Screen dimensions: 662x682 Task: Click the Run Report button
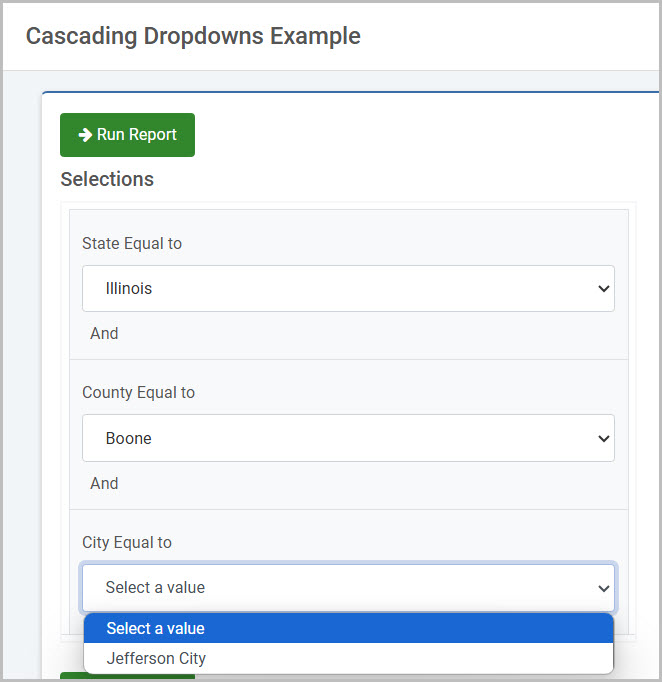[x=127, y=135]
